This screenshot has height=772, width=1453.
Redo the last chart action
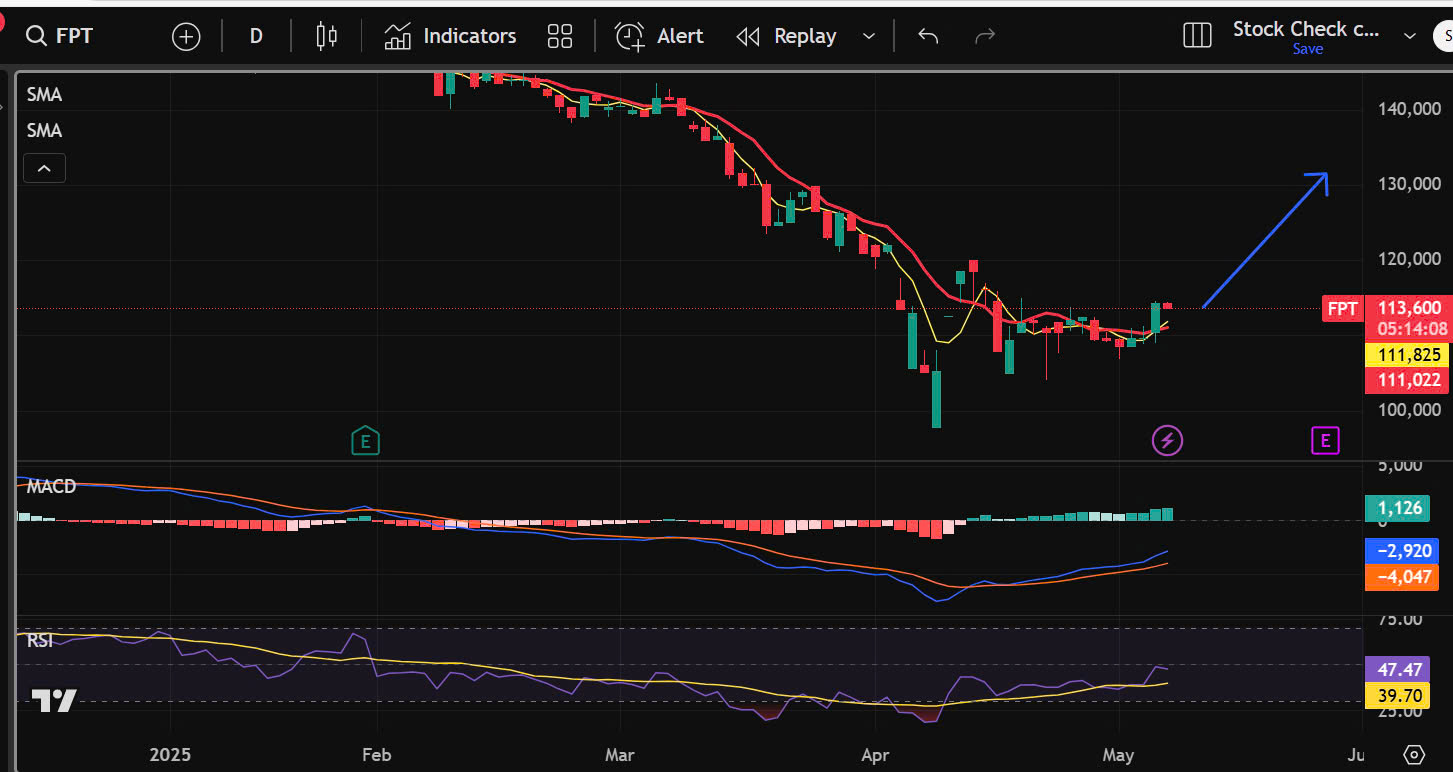point(985,37)
